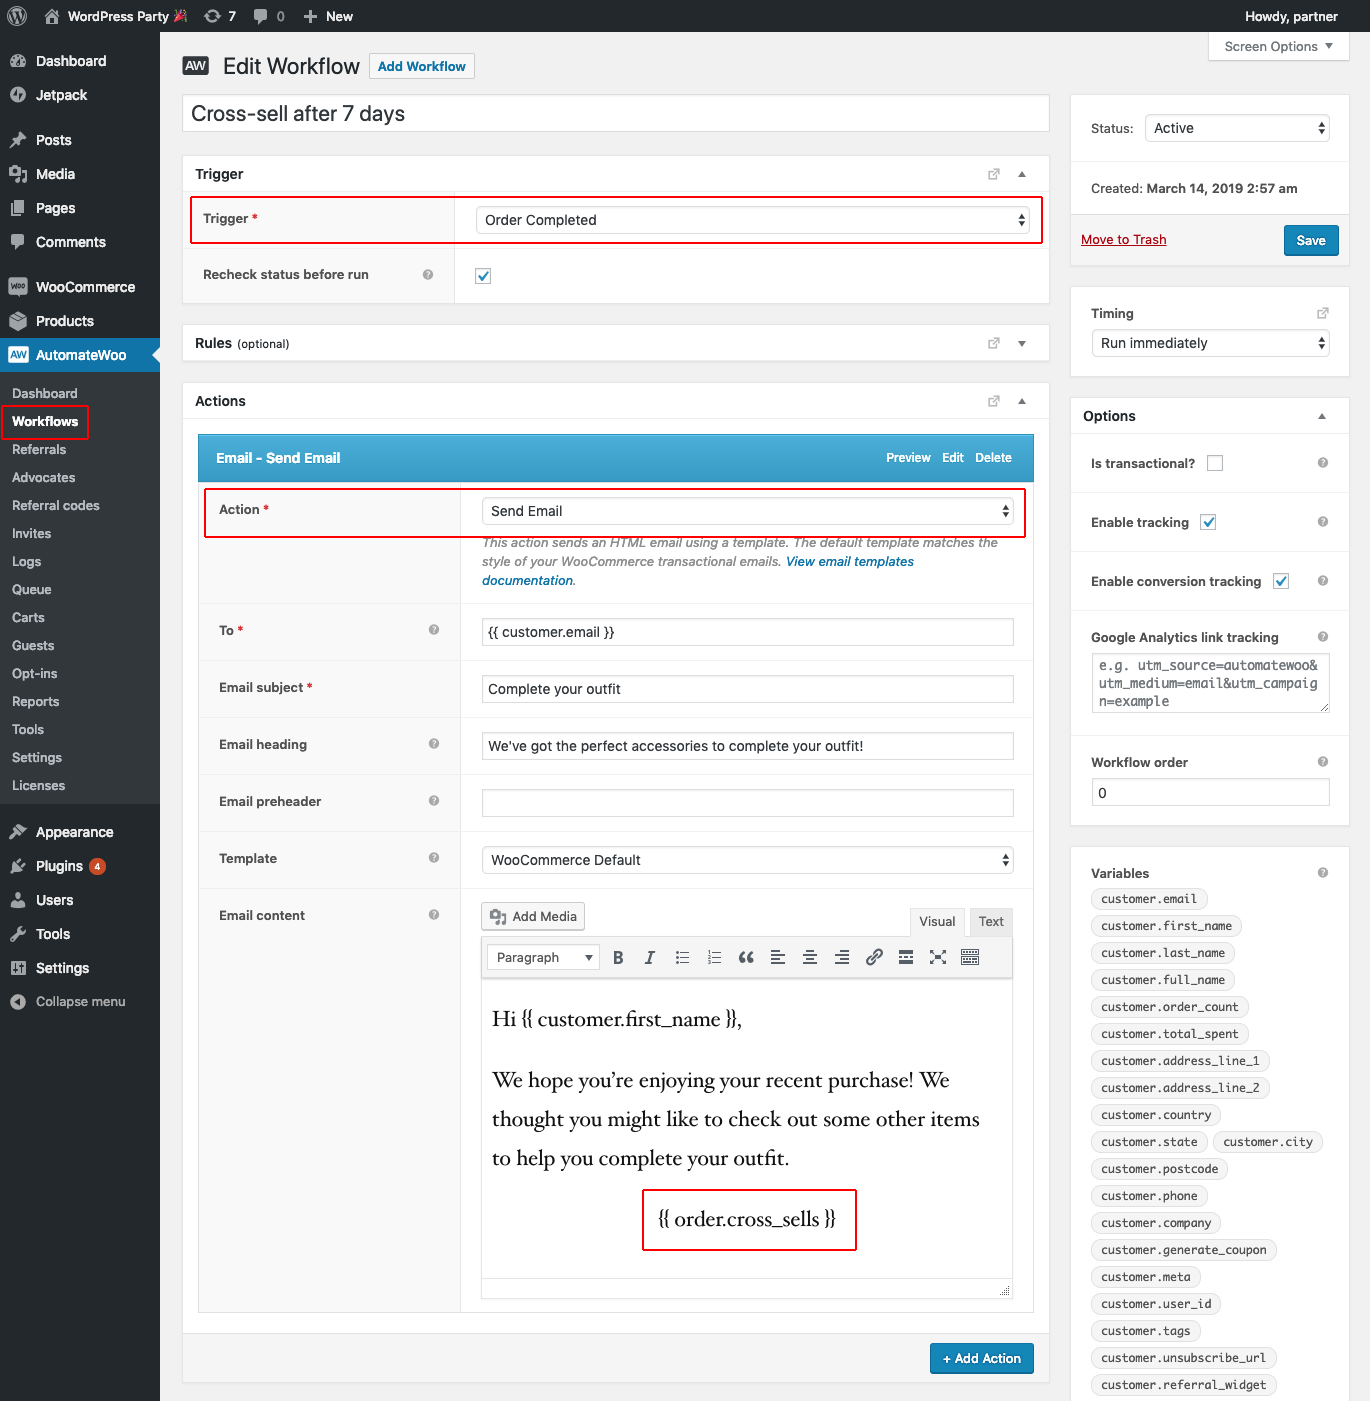Collapse the Options panel
The image size is (1370, 1401).
(1322, 416)
